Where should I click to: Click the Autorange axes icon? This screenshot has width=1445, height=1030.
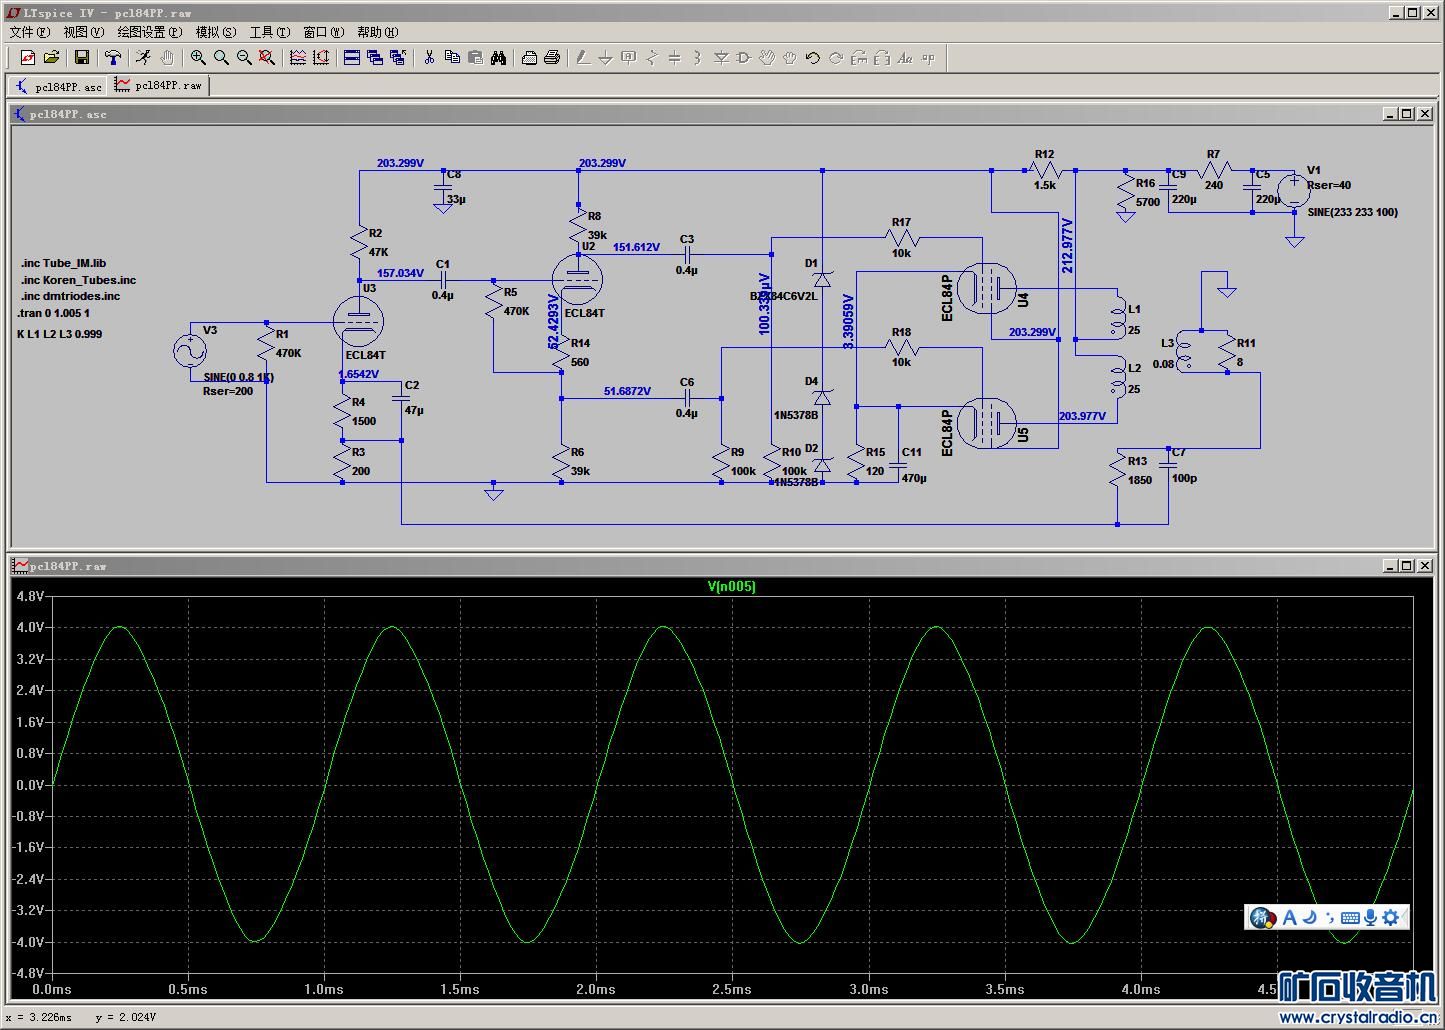click(321, 58)
